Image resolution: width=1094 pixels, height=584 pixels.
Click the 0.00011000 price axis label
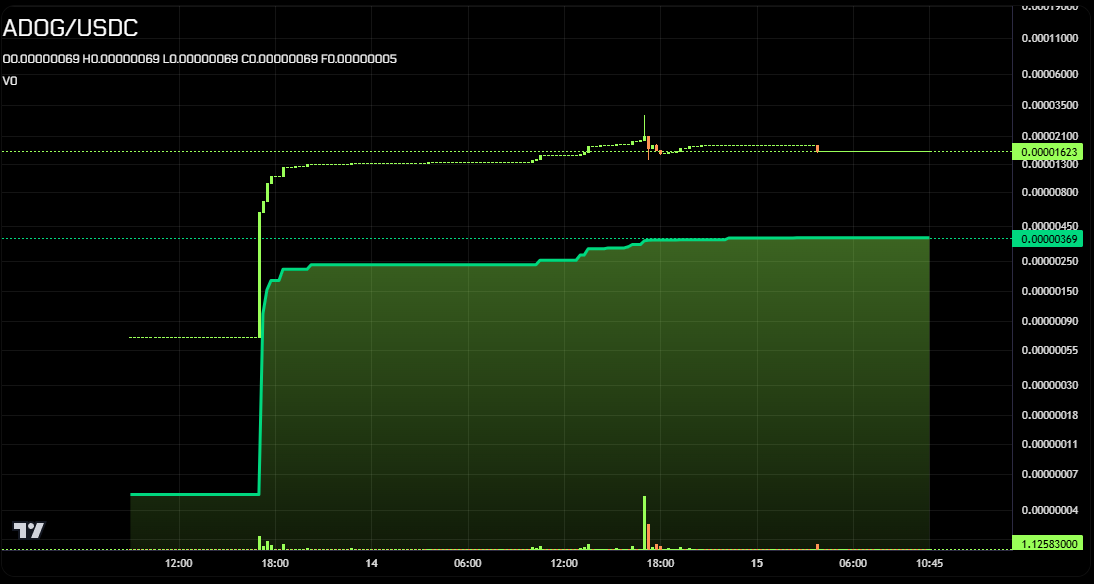[1049, 38]
